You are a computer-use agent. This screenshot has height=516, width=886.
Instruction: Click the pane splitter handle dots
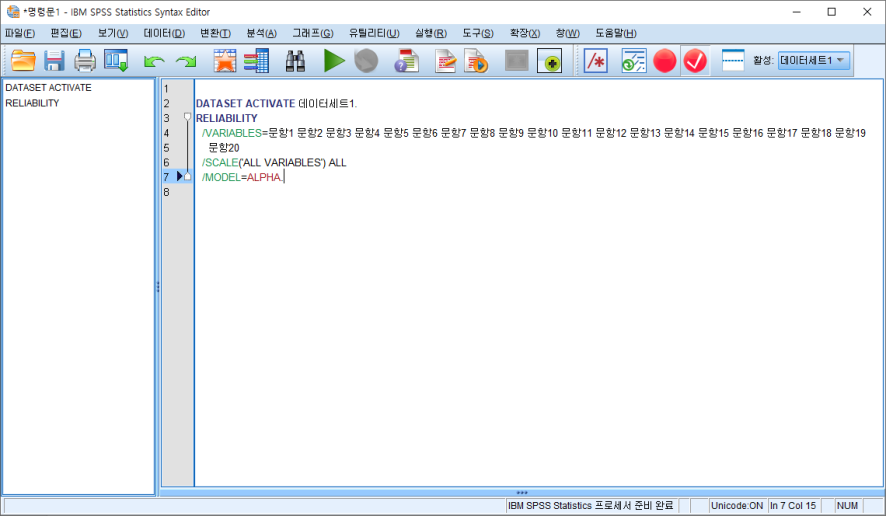(x=158, y=287)
